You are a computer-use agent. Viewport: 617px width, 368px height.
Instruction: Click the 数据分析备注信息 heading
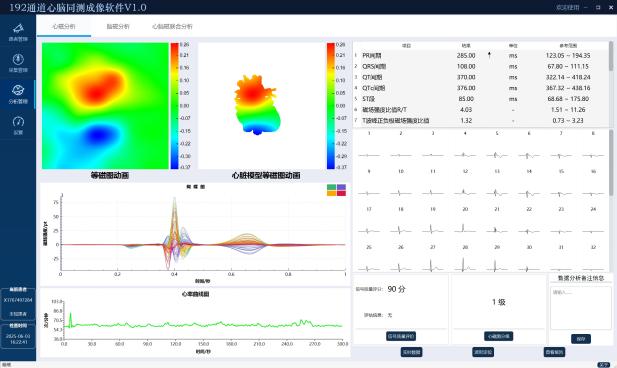(x=581, y=278)
